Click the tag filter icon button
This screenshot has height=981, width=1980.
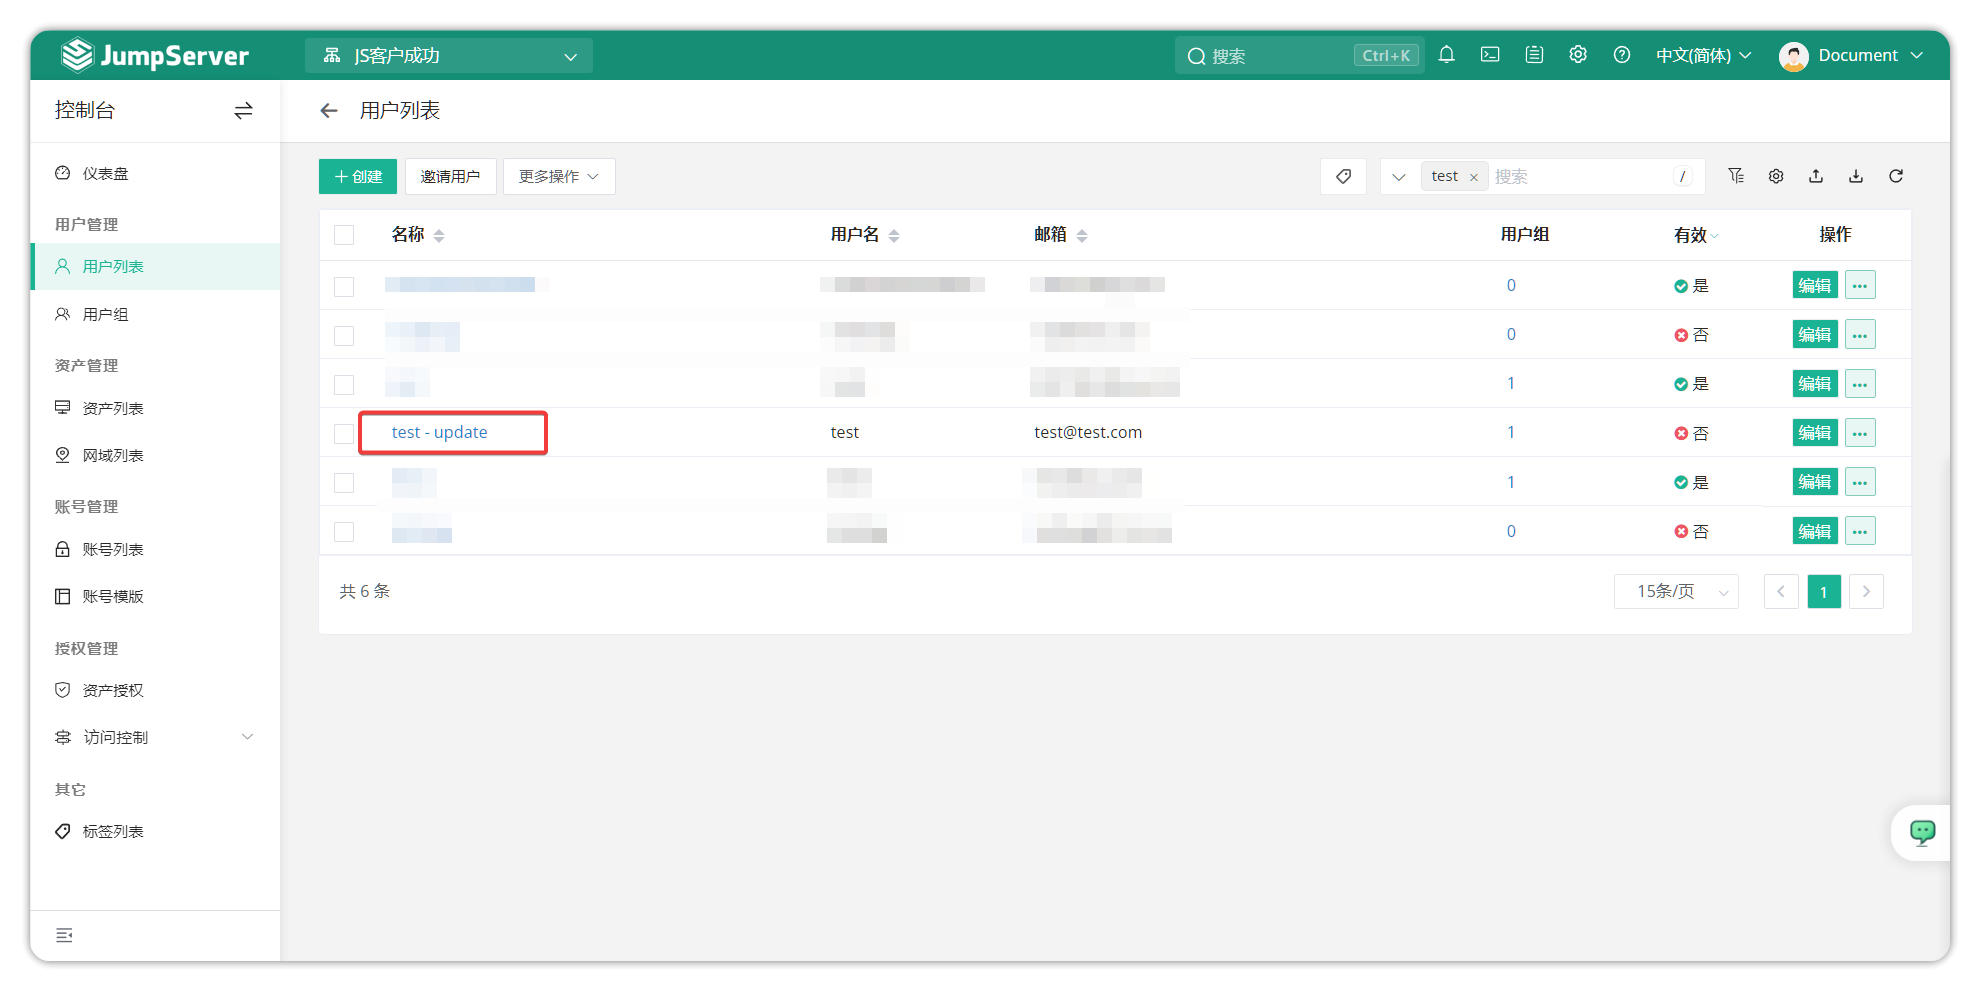click(x=1343, y=176)
